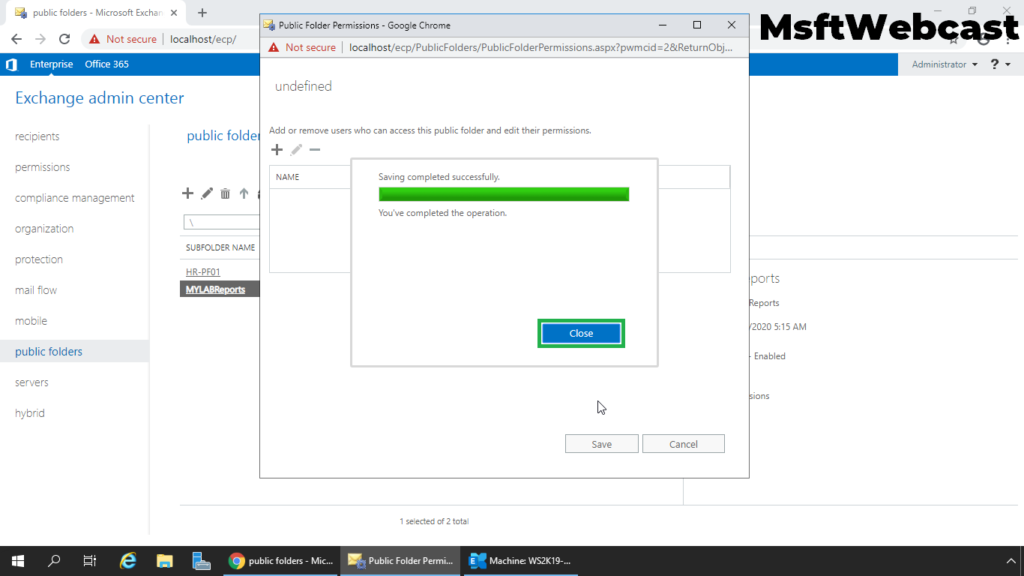The image size is (1024, 576).
Task: Select NAME column header in permissions list
Action: tap(287, 177)
